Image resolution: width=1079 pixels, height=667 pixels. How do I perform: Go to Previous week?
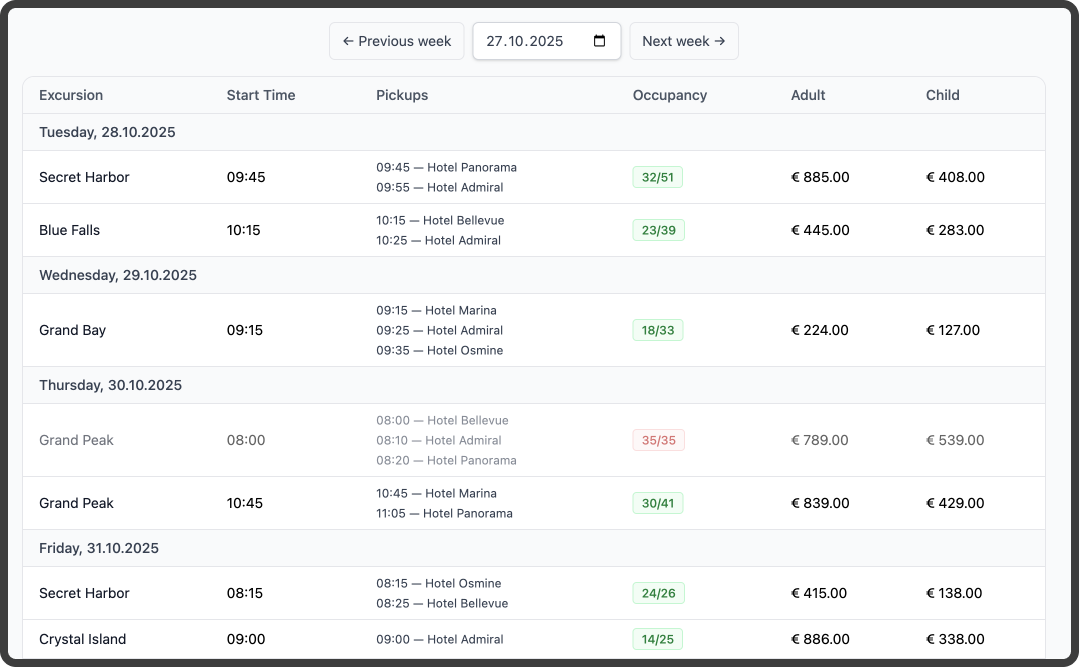[396, 41]
